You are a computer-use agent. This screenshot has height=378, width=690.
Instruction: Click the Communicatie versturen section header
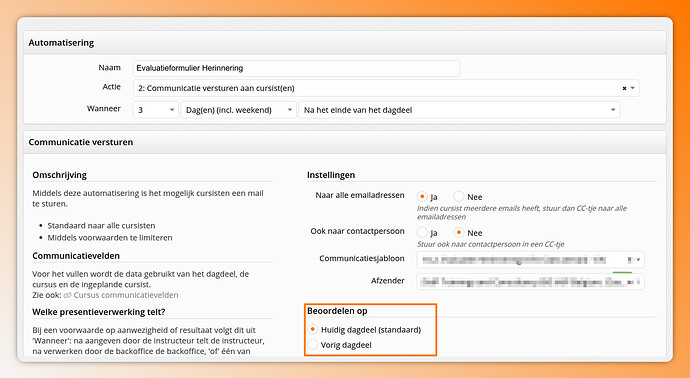click(x=345, y=142)
